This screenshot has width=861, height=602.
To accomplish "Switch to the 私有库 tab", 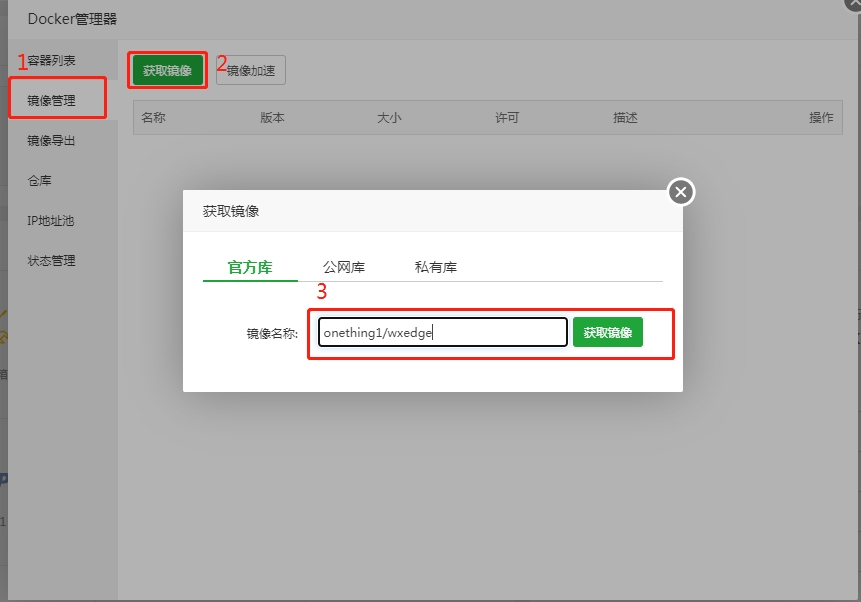I will click(x=436, y=268).
